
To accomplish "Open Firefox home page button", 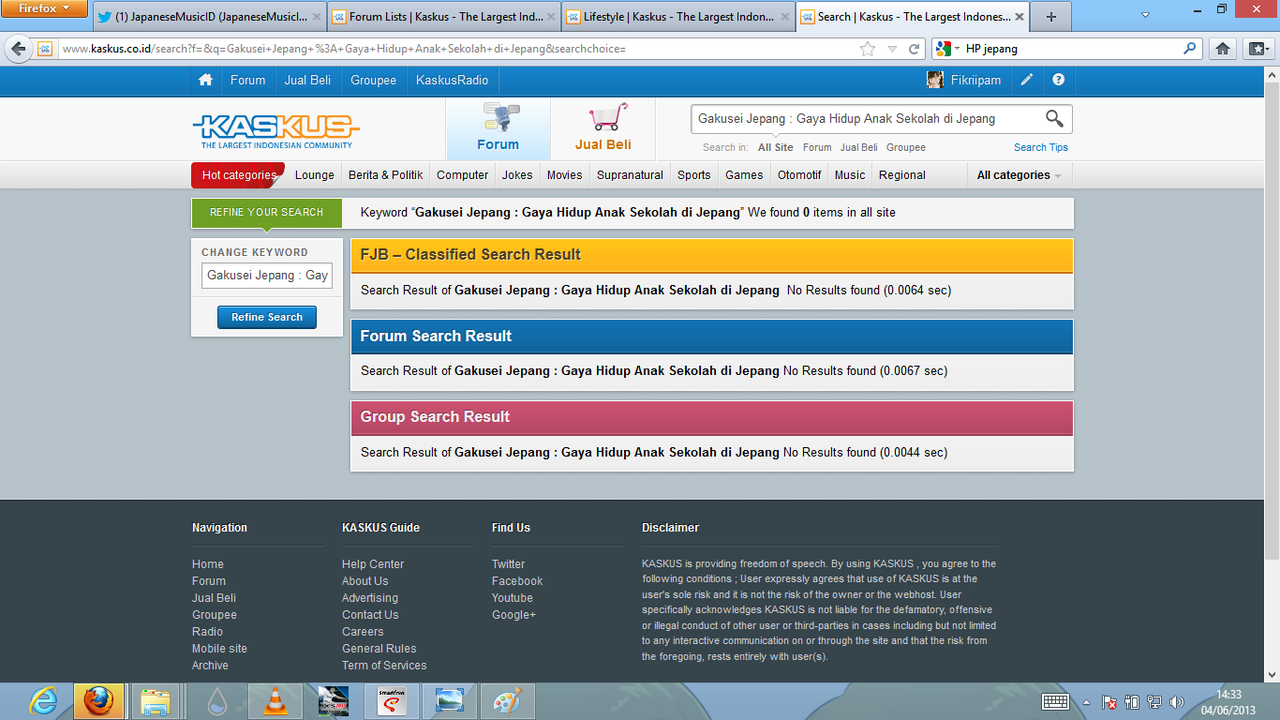I will pyautogui.click(x=1222, y=48).
